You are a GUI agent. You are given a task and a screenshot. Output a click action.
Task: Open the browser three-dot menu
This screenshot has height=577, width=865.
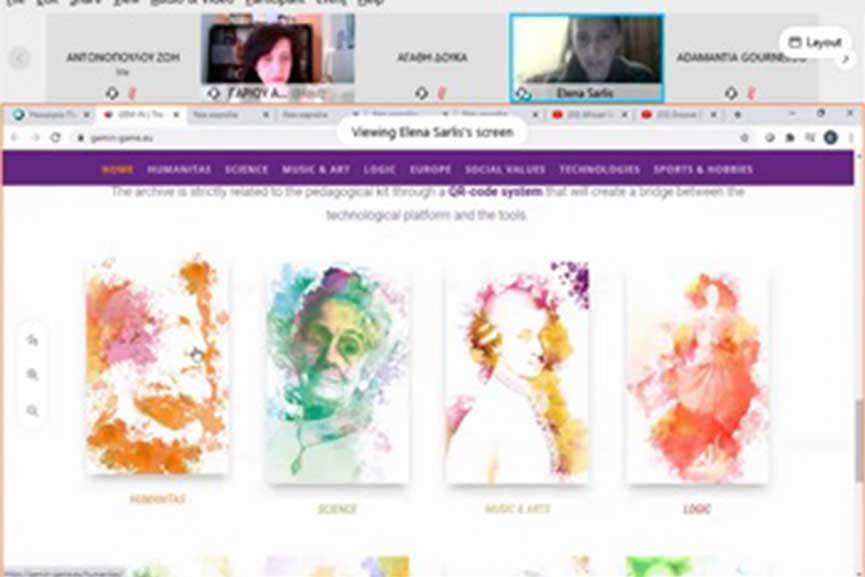(851, 138)
